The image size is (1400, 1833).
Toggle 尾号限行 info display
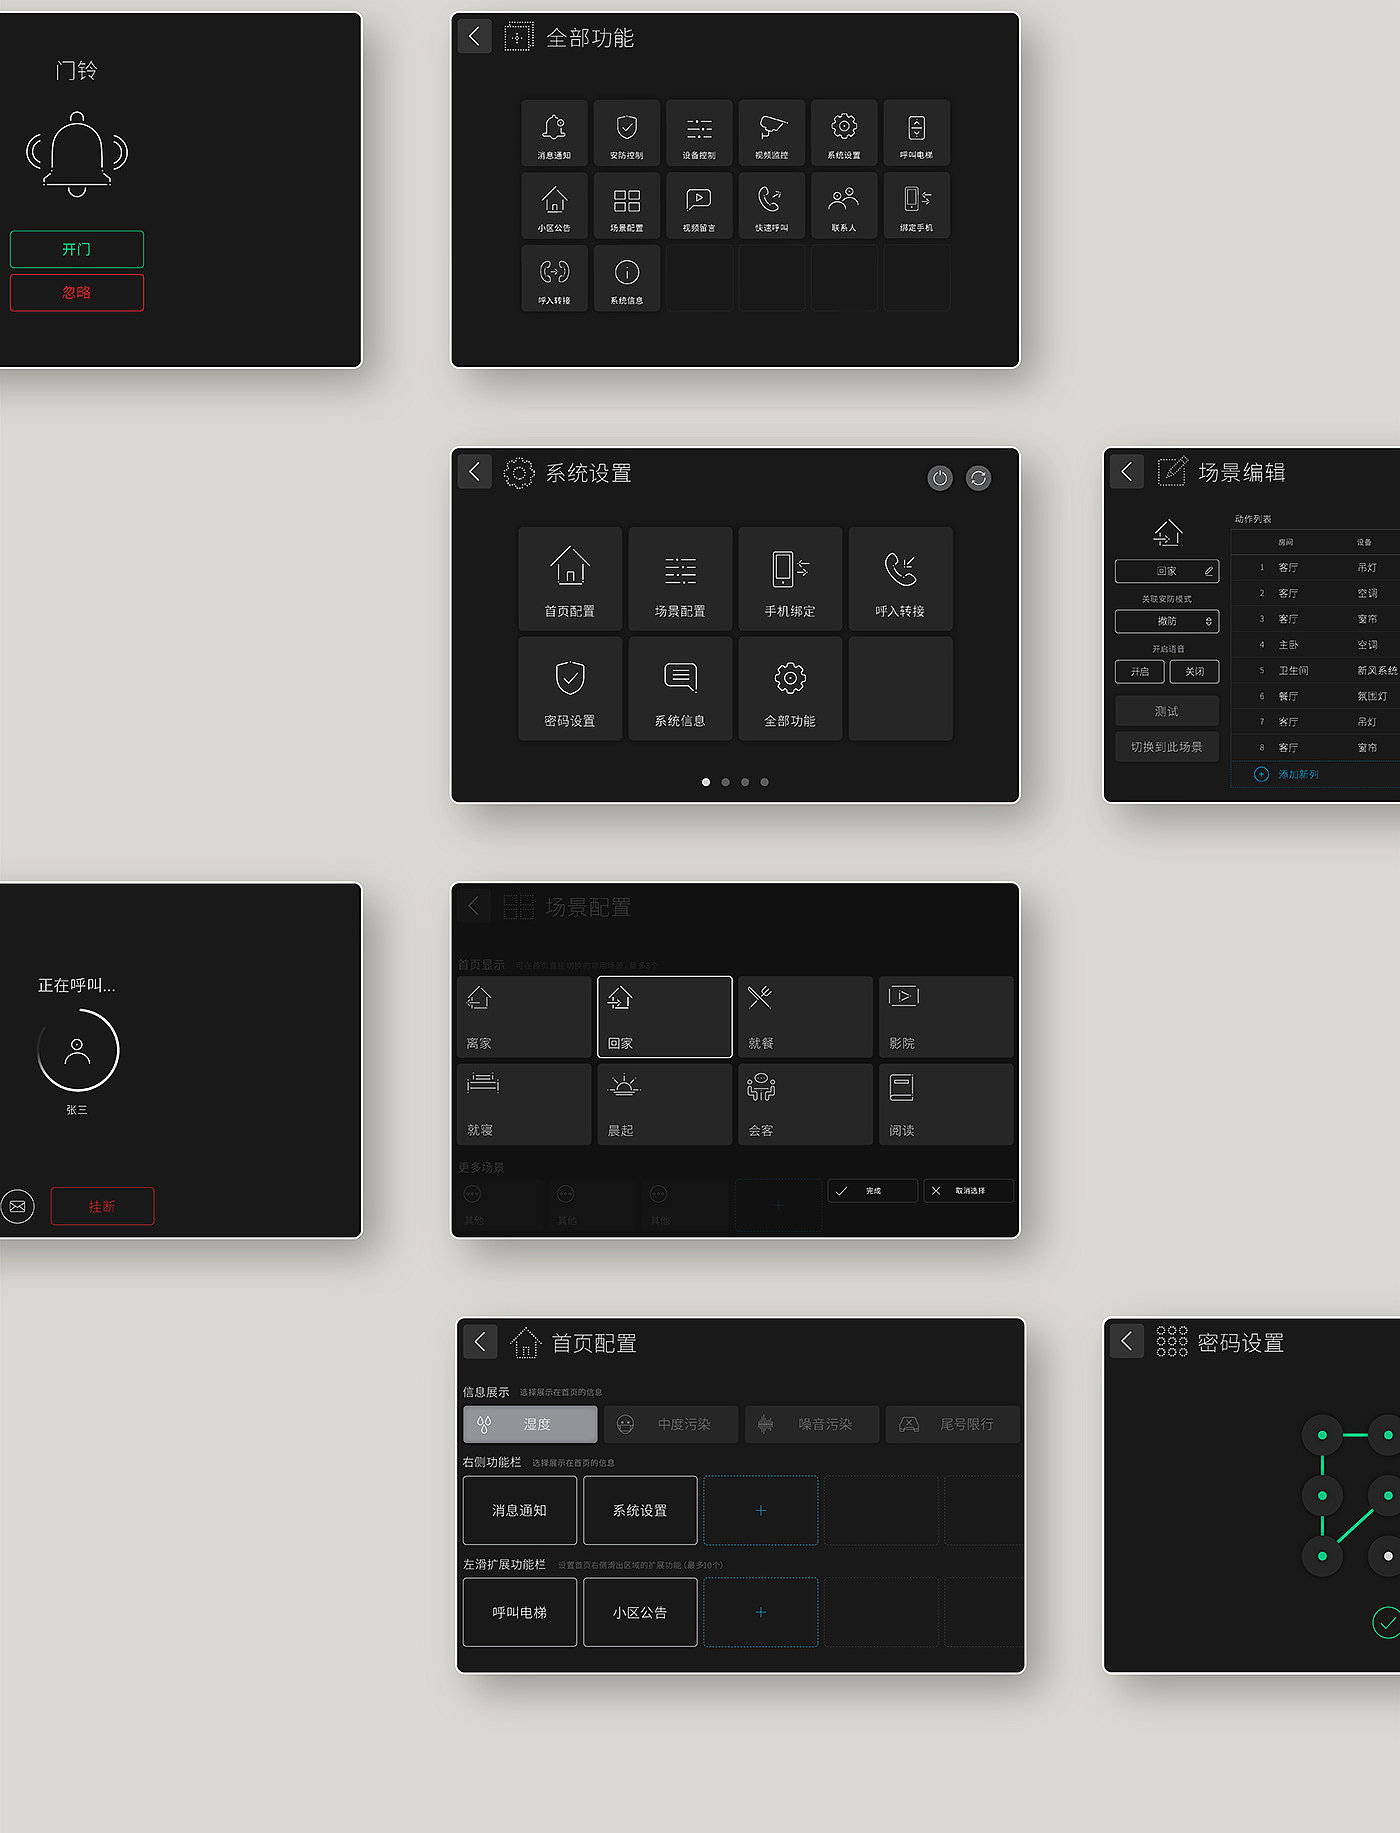953,1424
